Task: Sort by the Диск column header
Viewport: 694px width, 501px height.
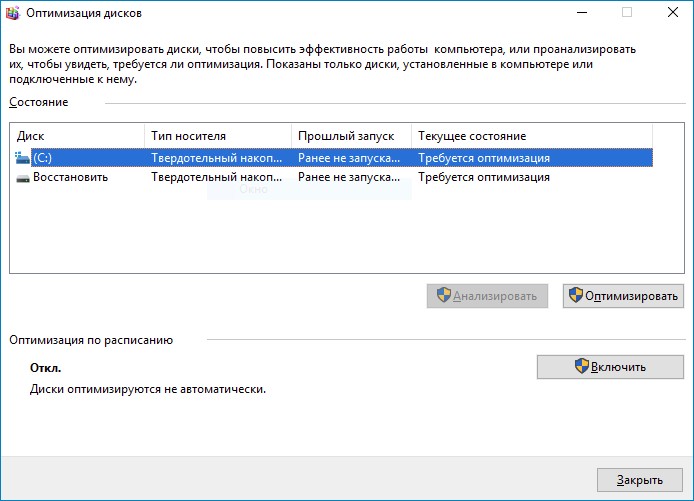Action: [x=77, y=135]
